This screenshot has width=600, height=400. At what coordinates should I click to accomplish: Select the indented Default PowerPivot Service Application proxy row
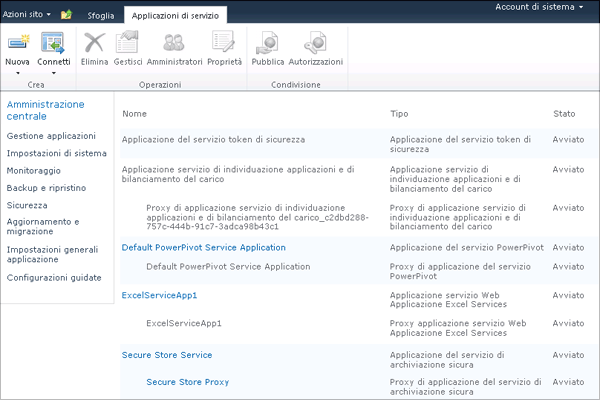(x=360, y=271)
